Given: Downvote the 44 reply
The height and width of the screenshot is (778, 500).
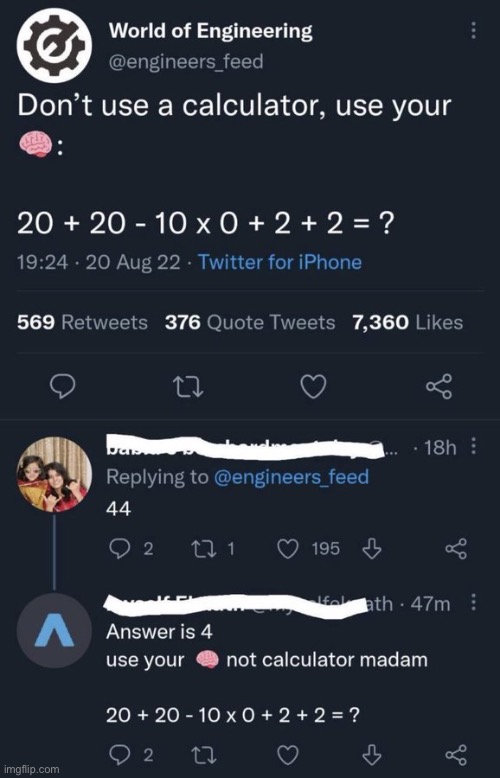Looking at the screenshot, I should pyautogui.click(x=372, y=549).
